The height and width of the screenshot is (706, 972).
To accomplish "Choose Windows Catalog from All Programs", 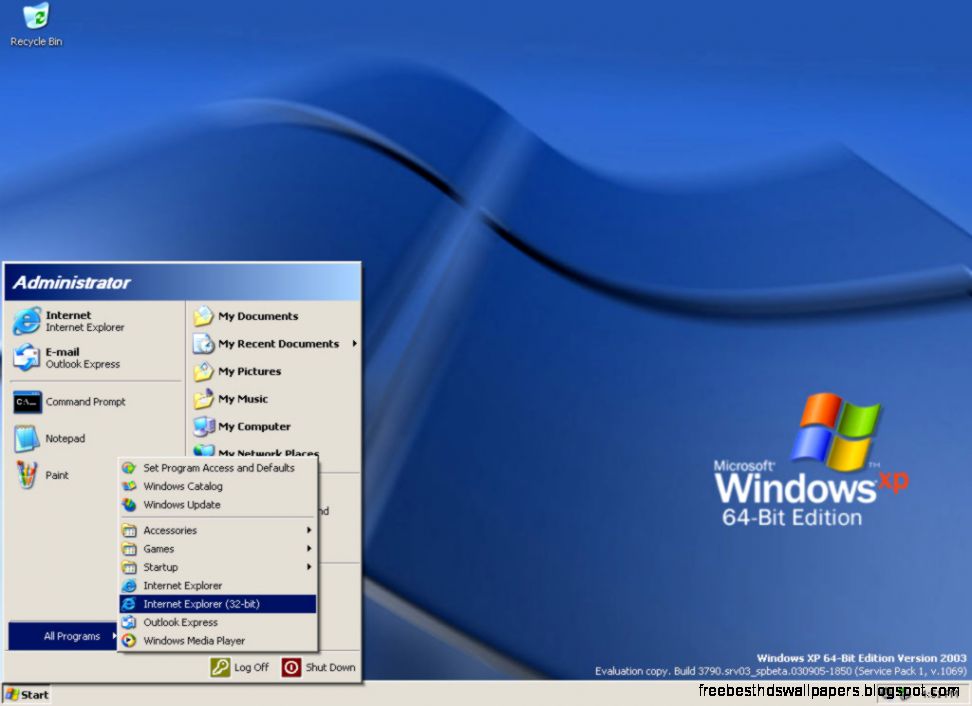I will tap(218, 486).
